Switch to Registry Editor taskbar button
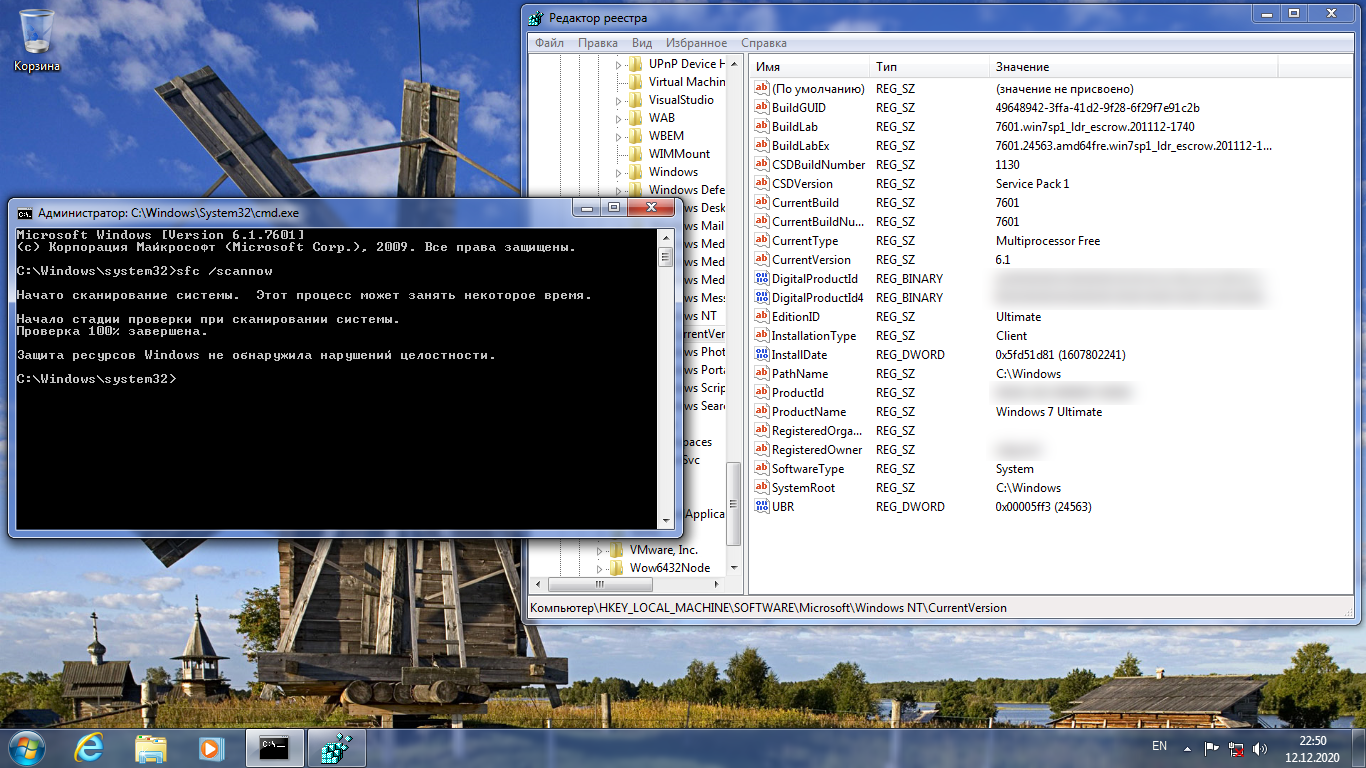This screenshot has width=1366, height=768. 335,748
